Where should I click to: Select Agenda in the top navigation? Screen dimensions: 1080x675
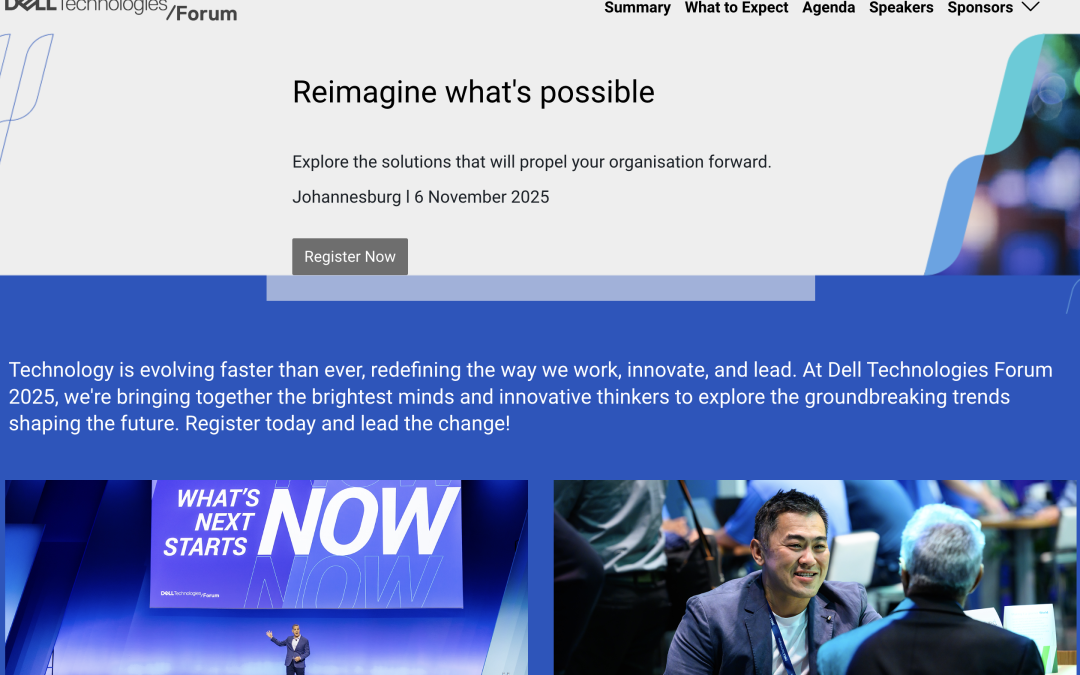pyautogui.click(x=828, y=8)
